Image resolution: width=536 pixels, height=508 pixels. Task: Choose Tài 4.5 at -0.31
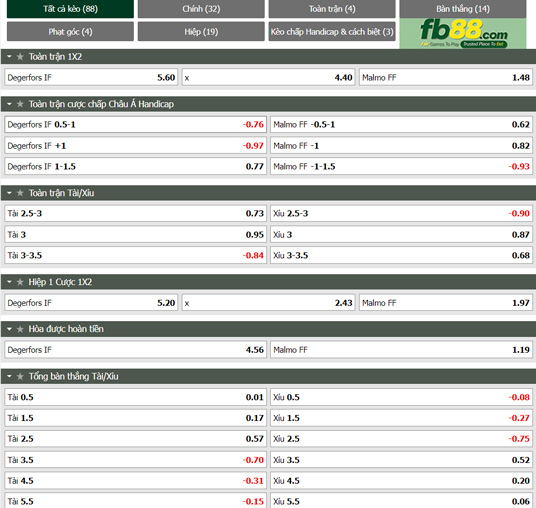135,481
